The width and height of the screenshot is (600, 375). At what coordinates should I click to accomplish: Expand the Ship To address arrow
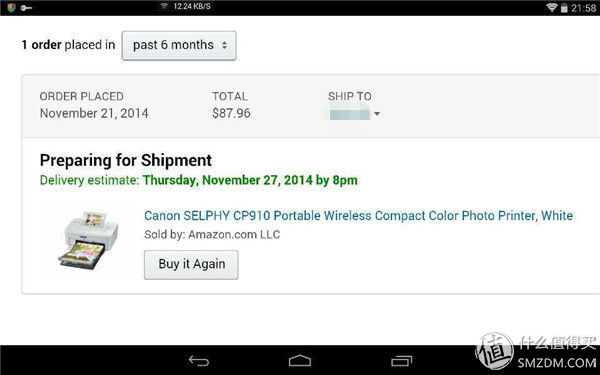(377, 114)
